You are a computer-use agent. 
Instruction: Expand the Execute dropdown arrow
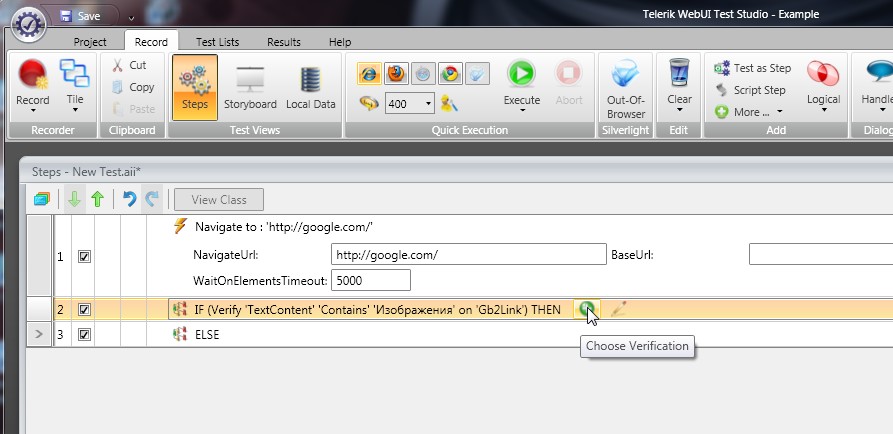point(522,112)
